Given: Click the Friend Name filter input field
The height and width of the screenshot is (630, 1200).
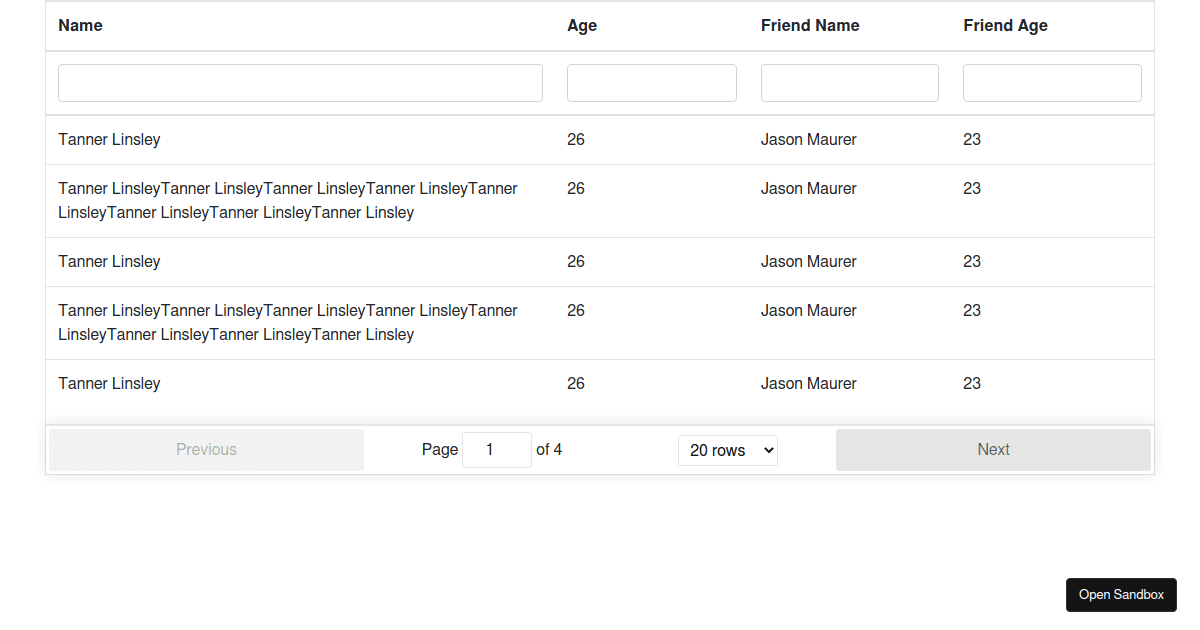Looking at the screenshot, I should click(849, 82).
